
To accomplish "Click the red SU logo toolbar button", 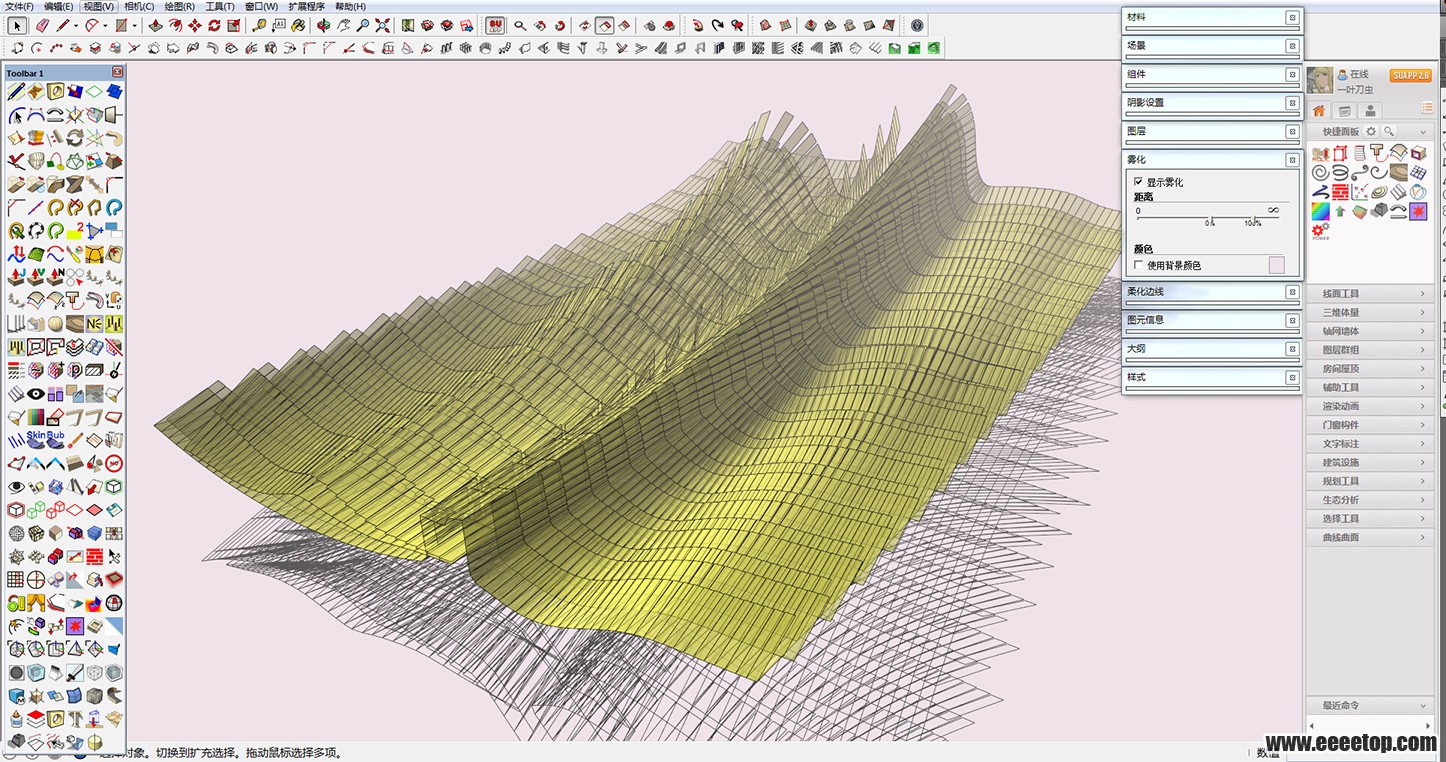I will [495, 26].
